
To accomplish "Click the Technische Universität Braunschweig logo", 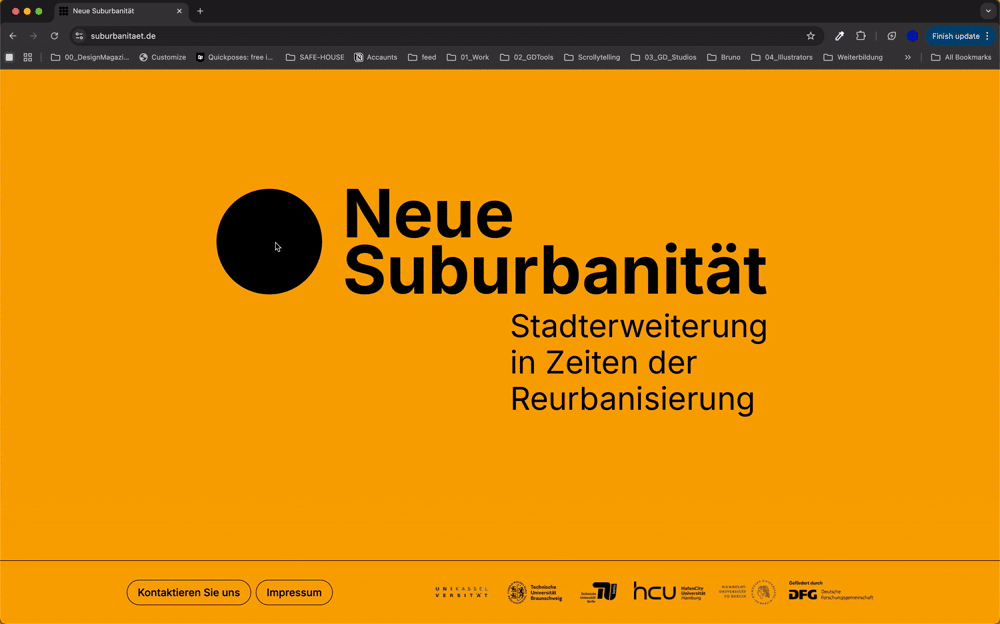I will [x=535, y=592].
